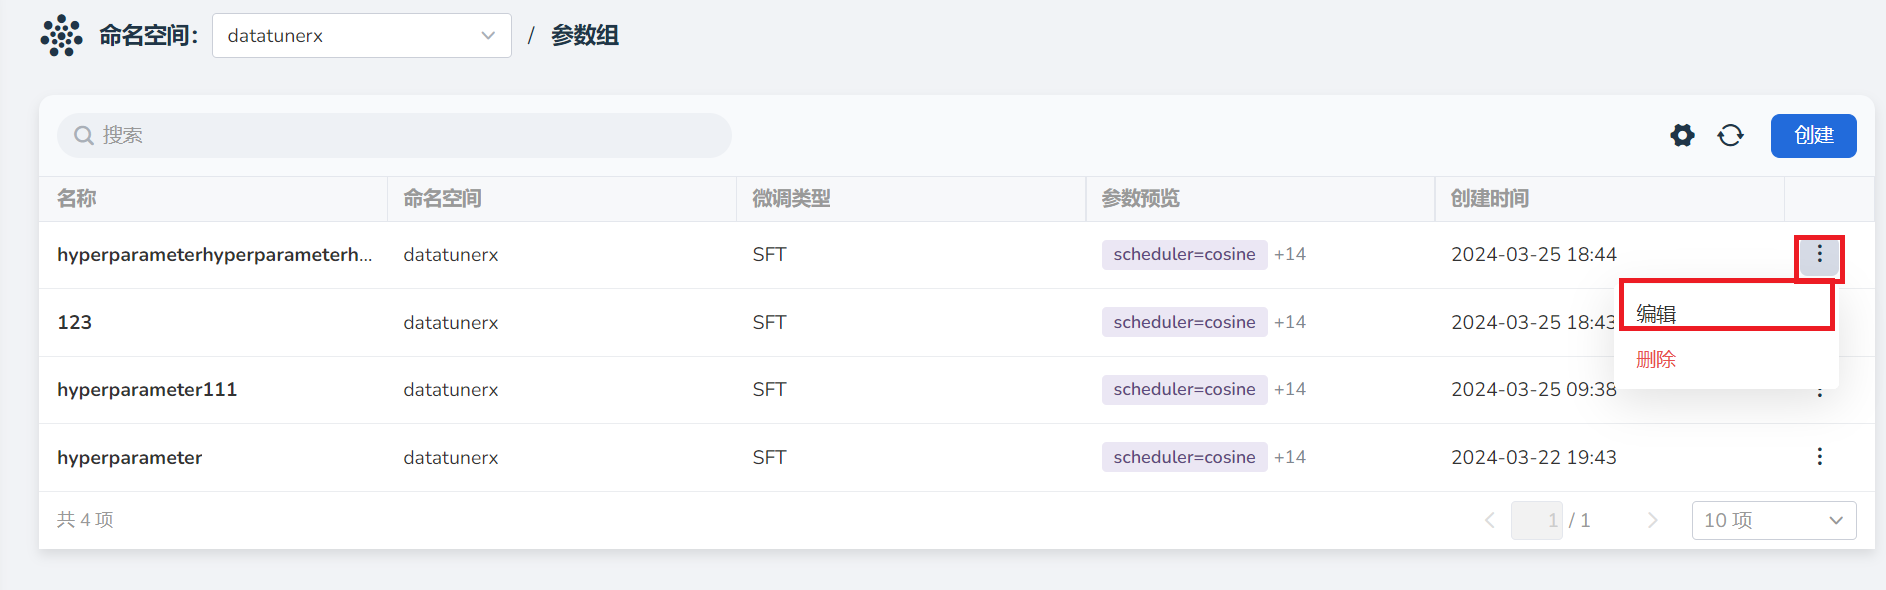Click datatunerx cell in hyperparameter row

click(451, 457)
